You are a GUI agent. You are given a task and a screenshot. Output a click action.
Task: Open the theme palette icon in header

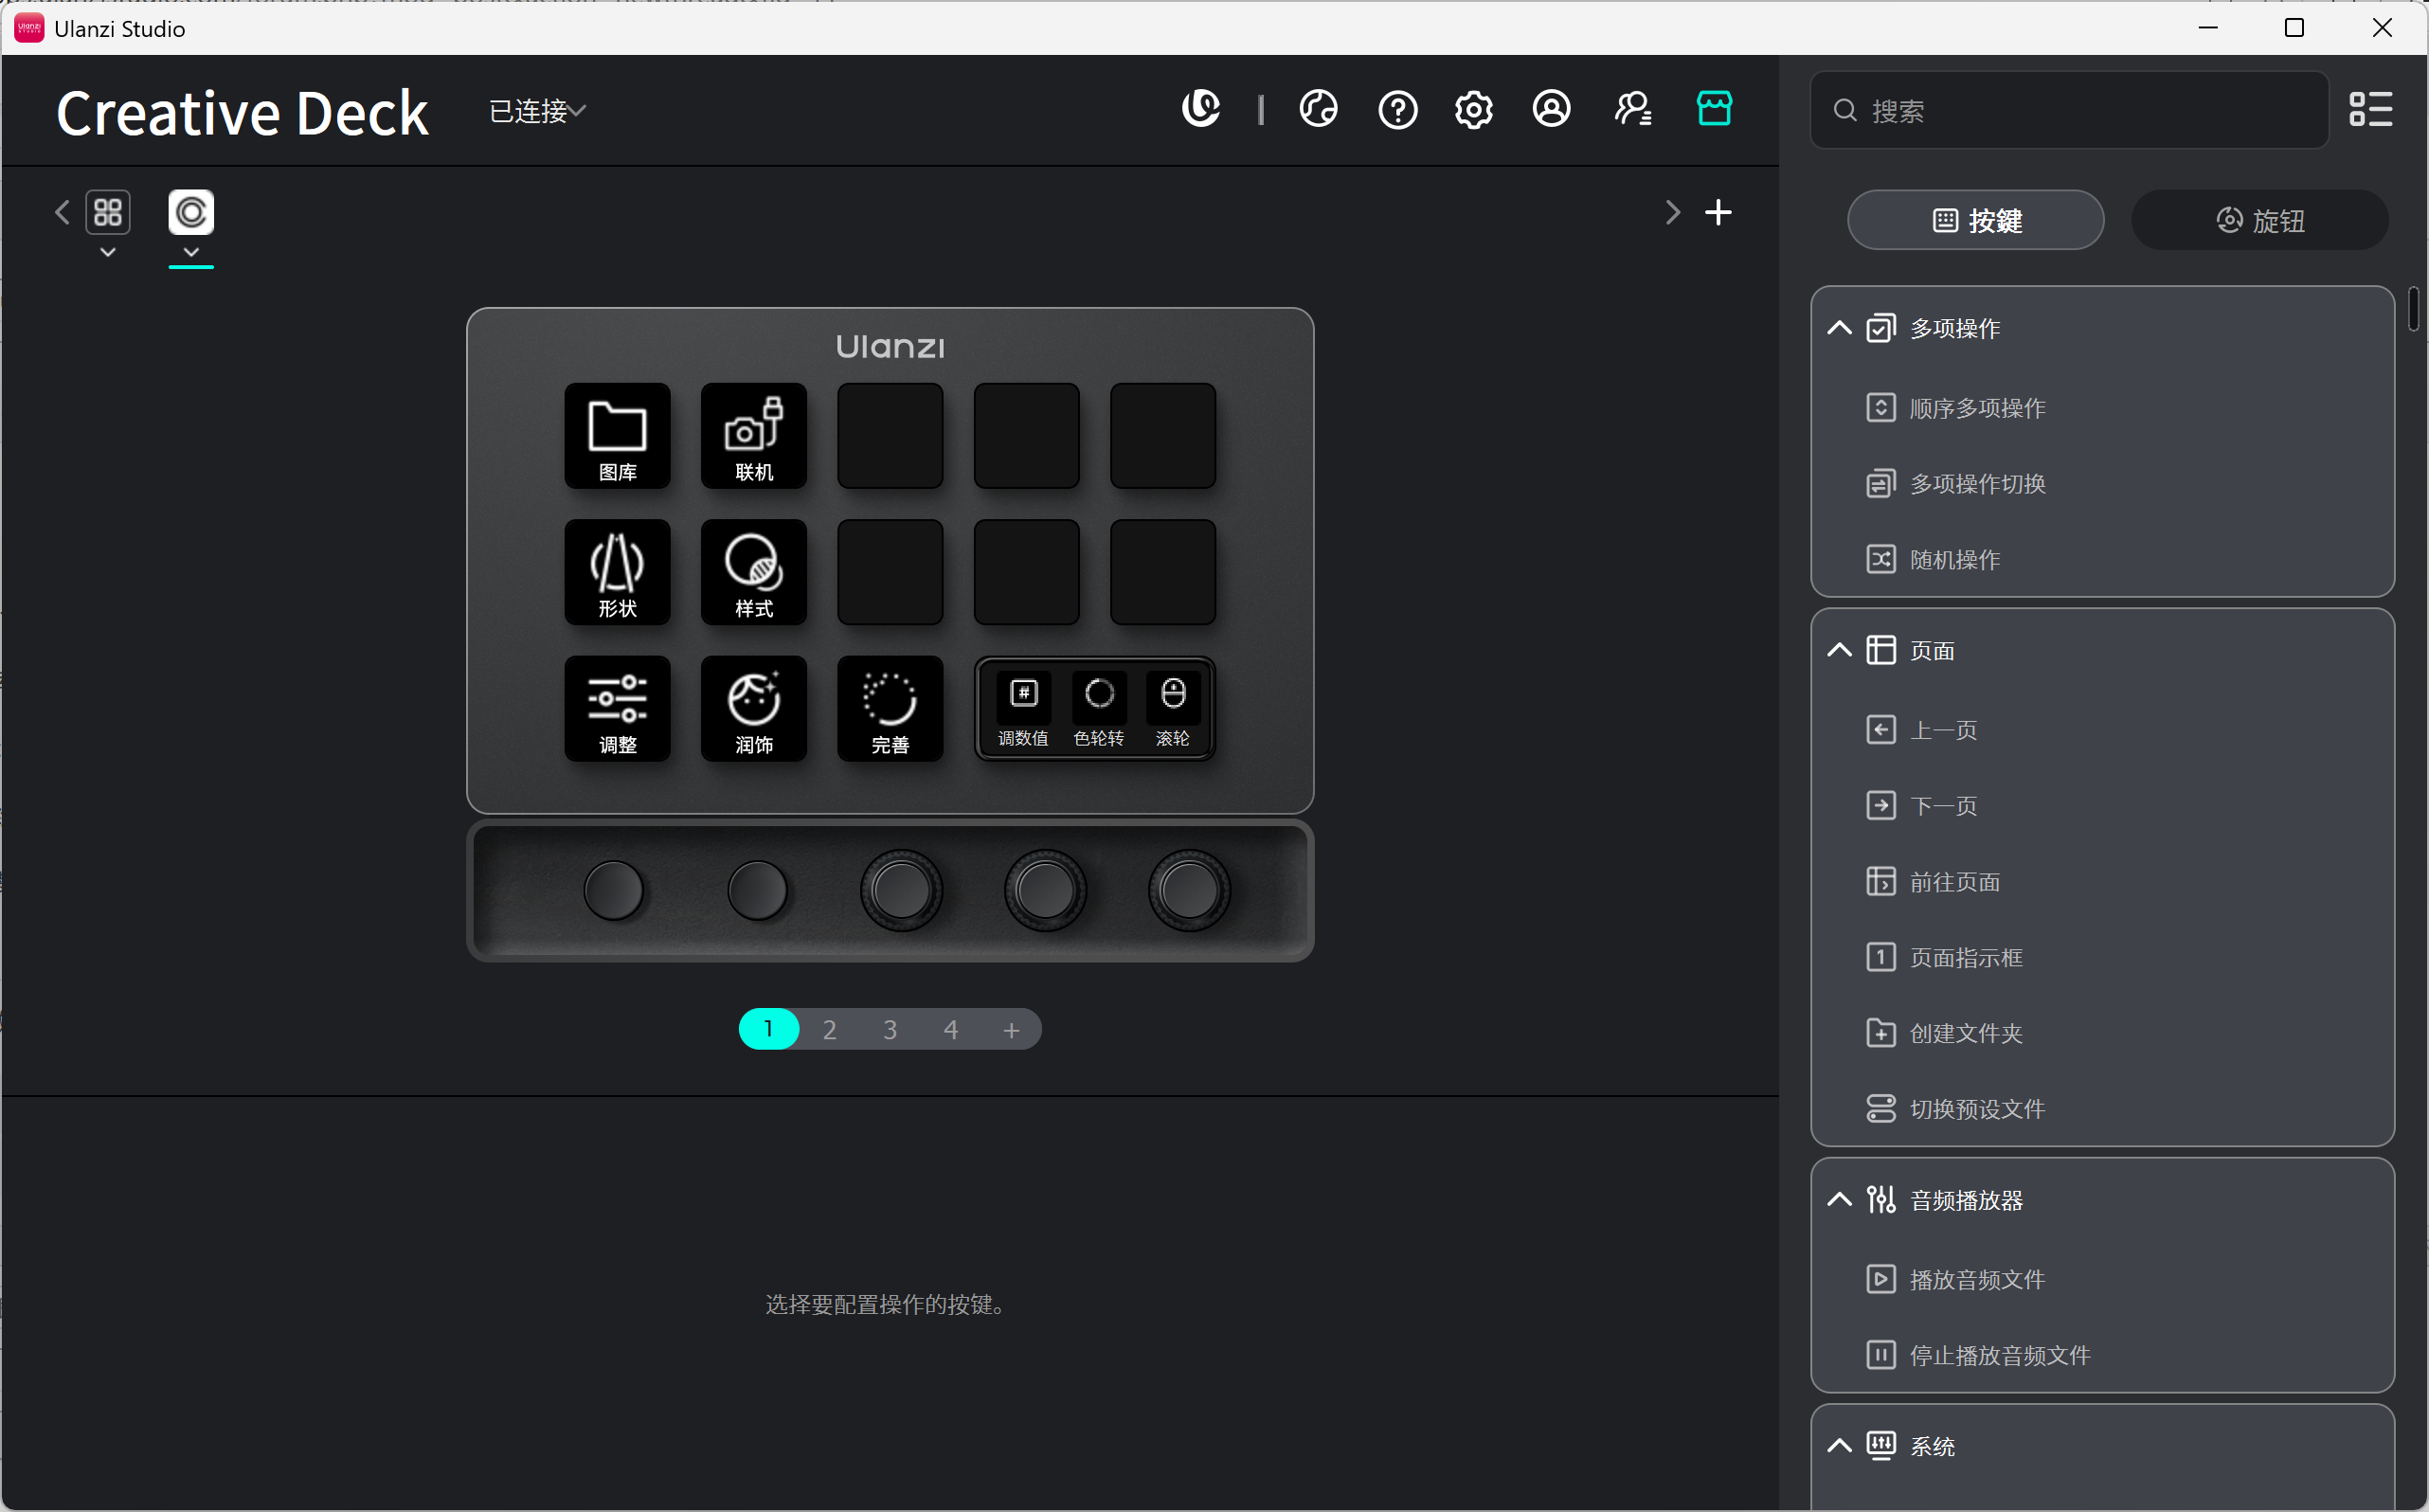pos(1318,108)
